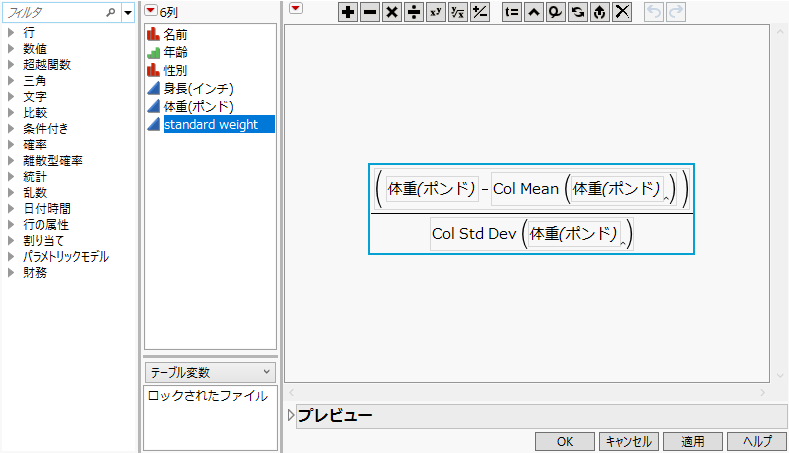This screenshot has height=453, width=789.
Task: Click the loop-shaped icon in formula toolbar
Action: tap(556, 12)
